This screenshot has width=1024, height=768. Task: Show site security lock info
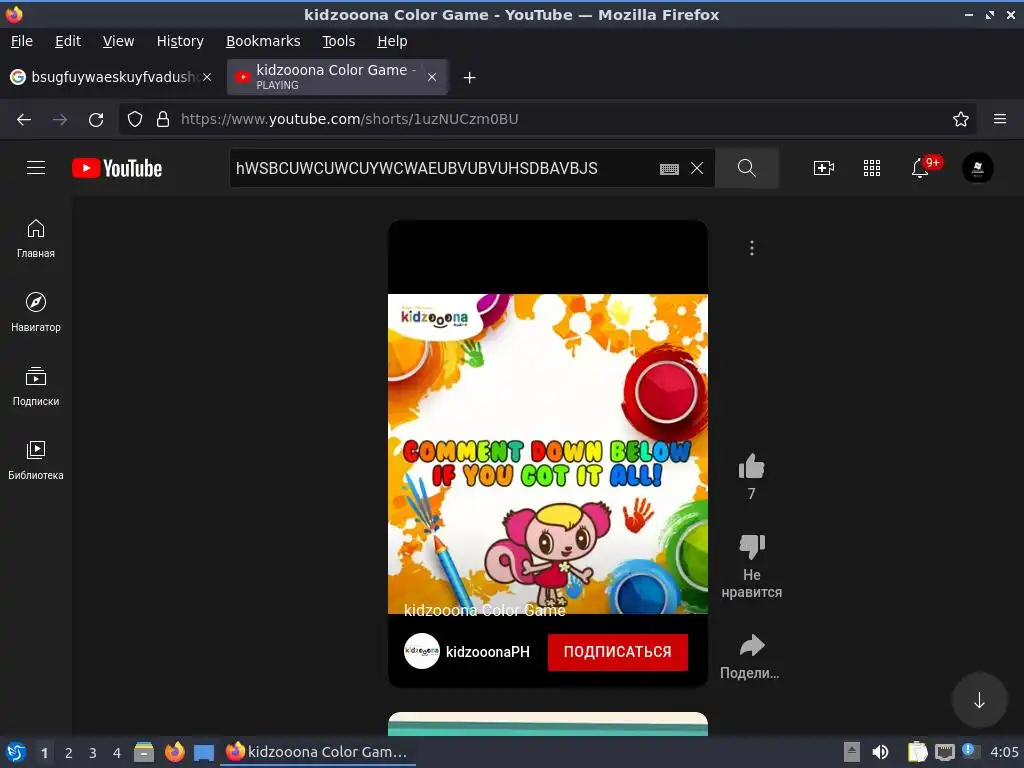163,119
